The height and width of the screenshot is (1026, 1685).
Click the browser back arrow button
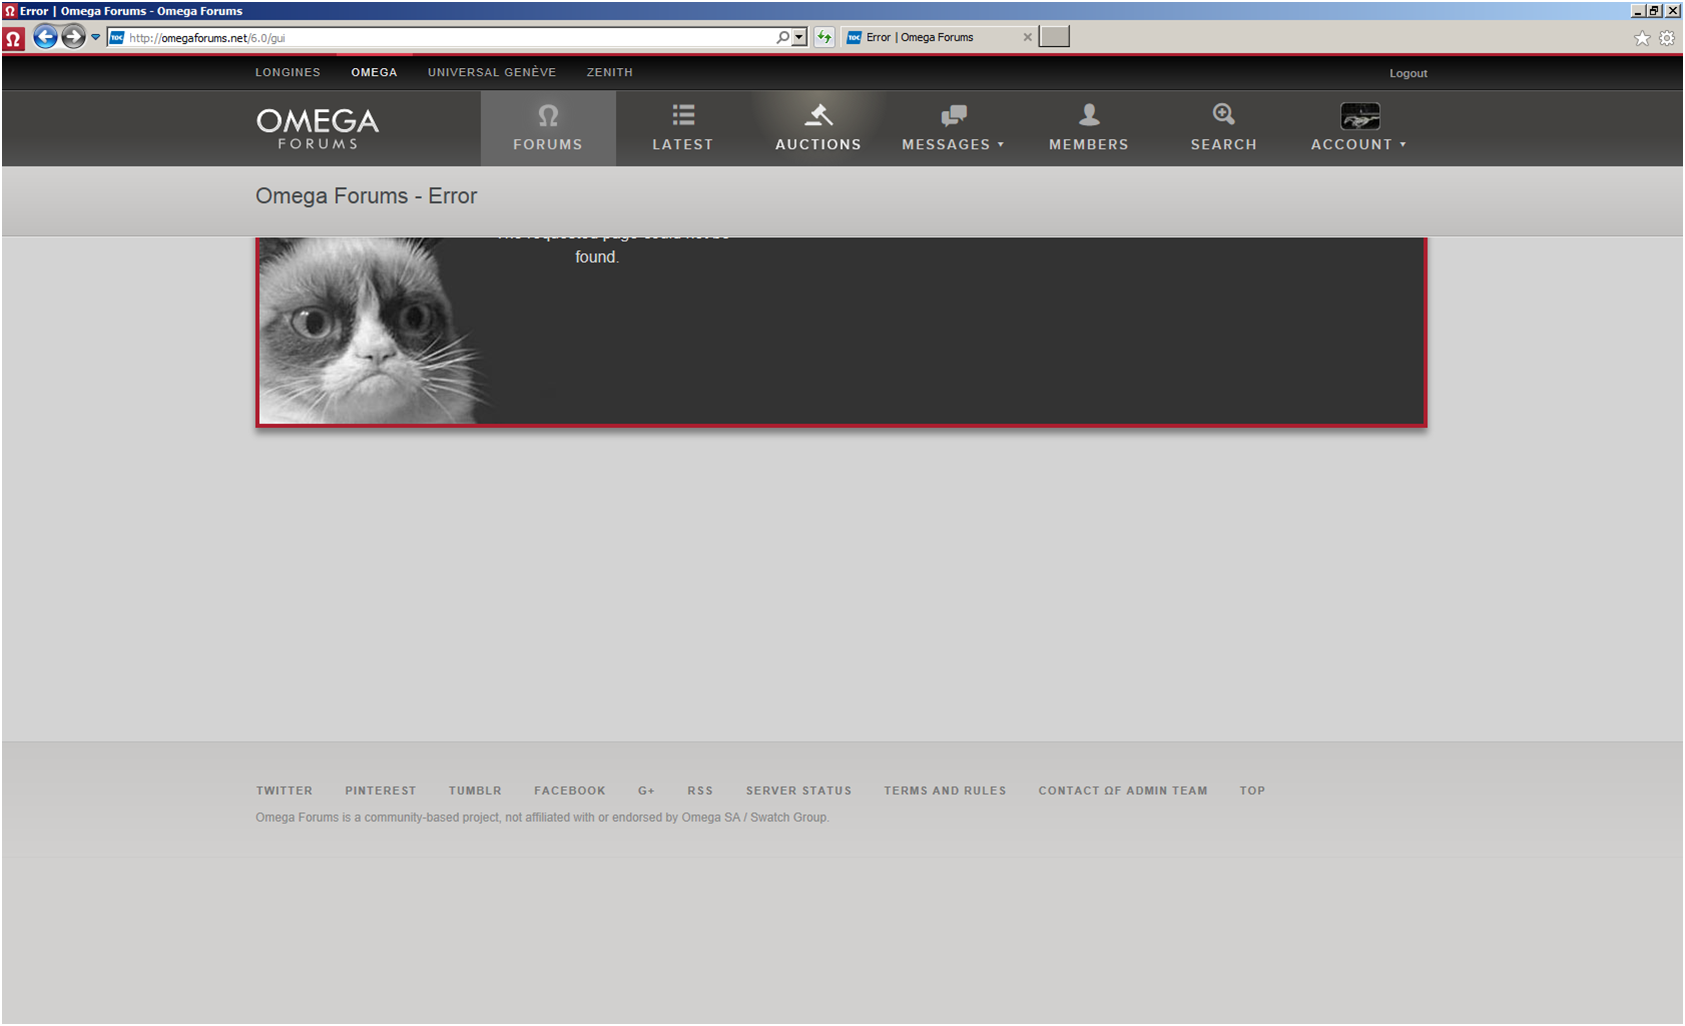click(45, 37)
